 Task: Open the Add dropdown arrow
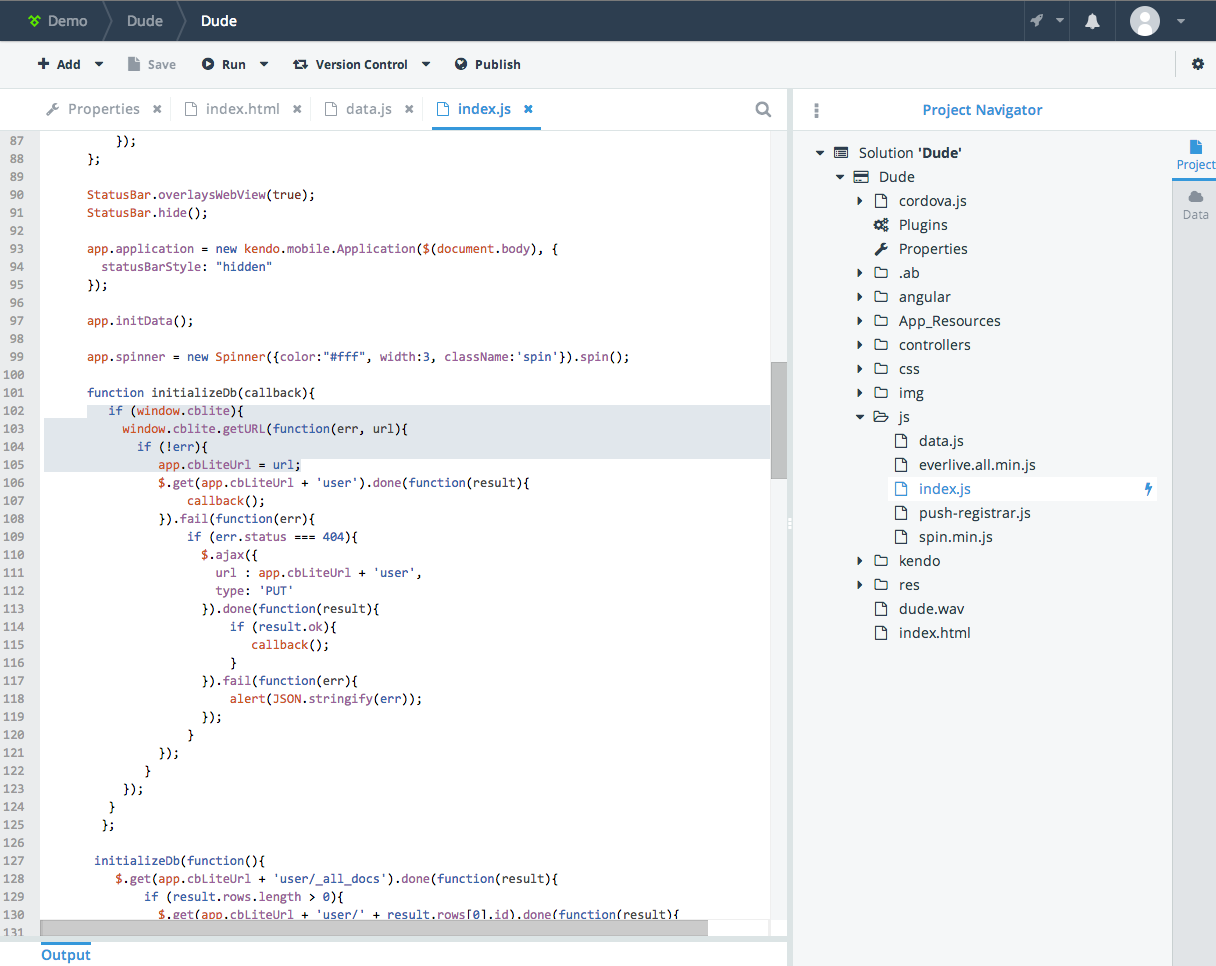pos(99,64)
